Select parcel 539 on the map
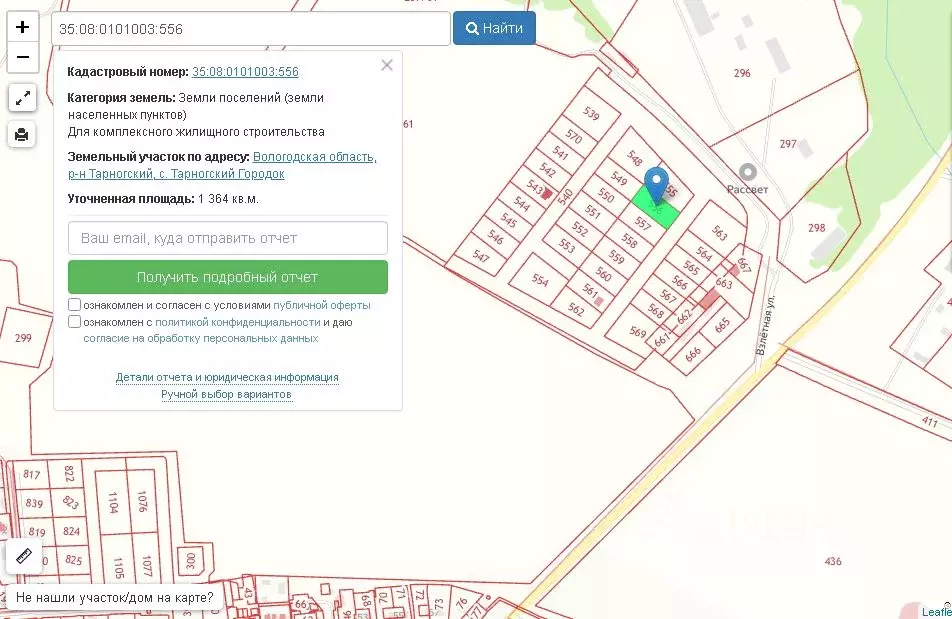952x619 pixels. click(591, 113)
